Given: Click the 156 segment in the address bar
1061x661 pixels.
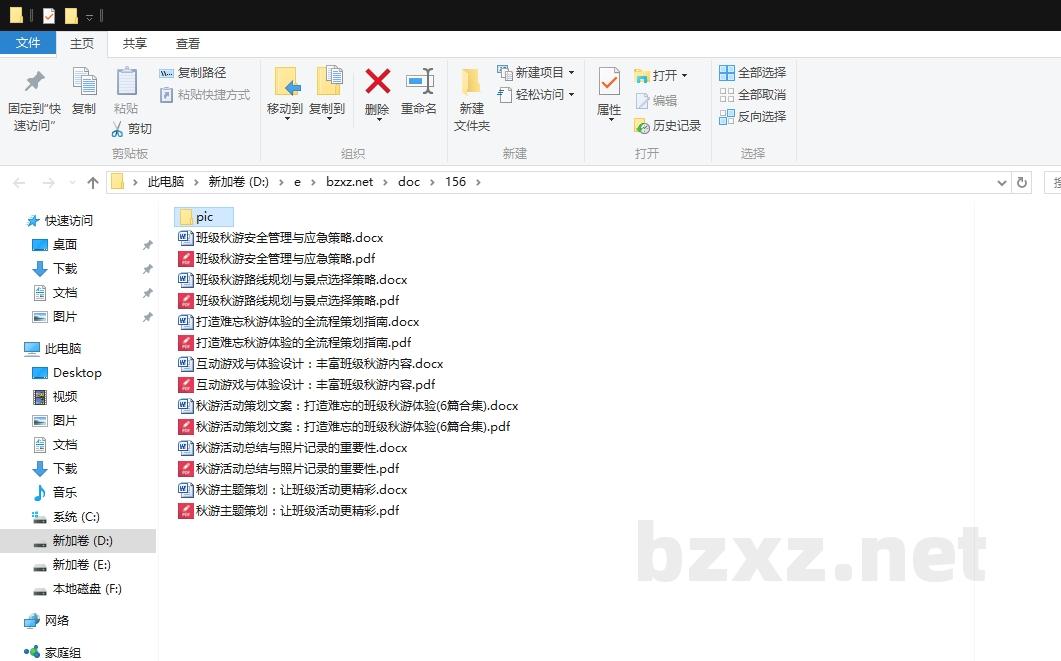Looking at the screenshot, I should point(455,182).
